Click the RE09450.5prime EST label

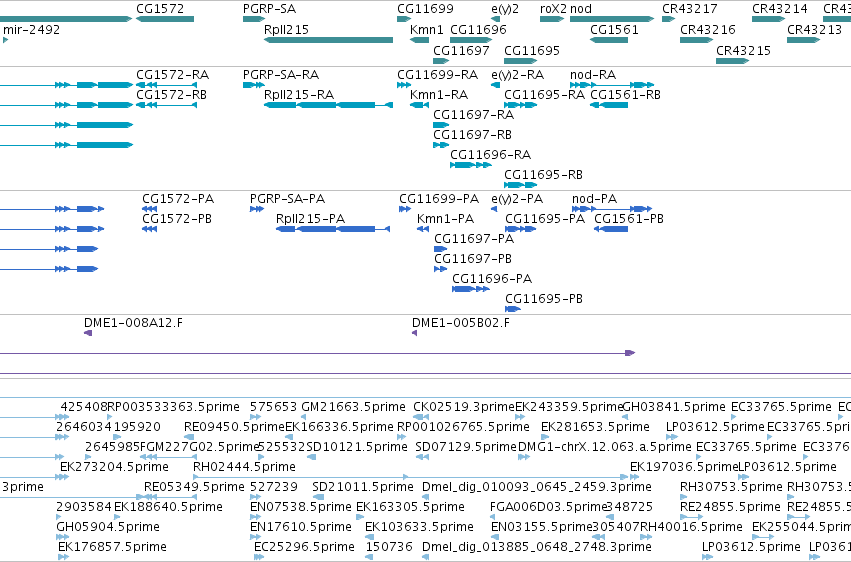tap(234, 426)
